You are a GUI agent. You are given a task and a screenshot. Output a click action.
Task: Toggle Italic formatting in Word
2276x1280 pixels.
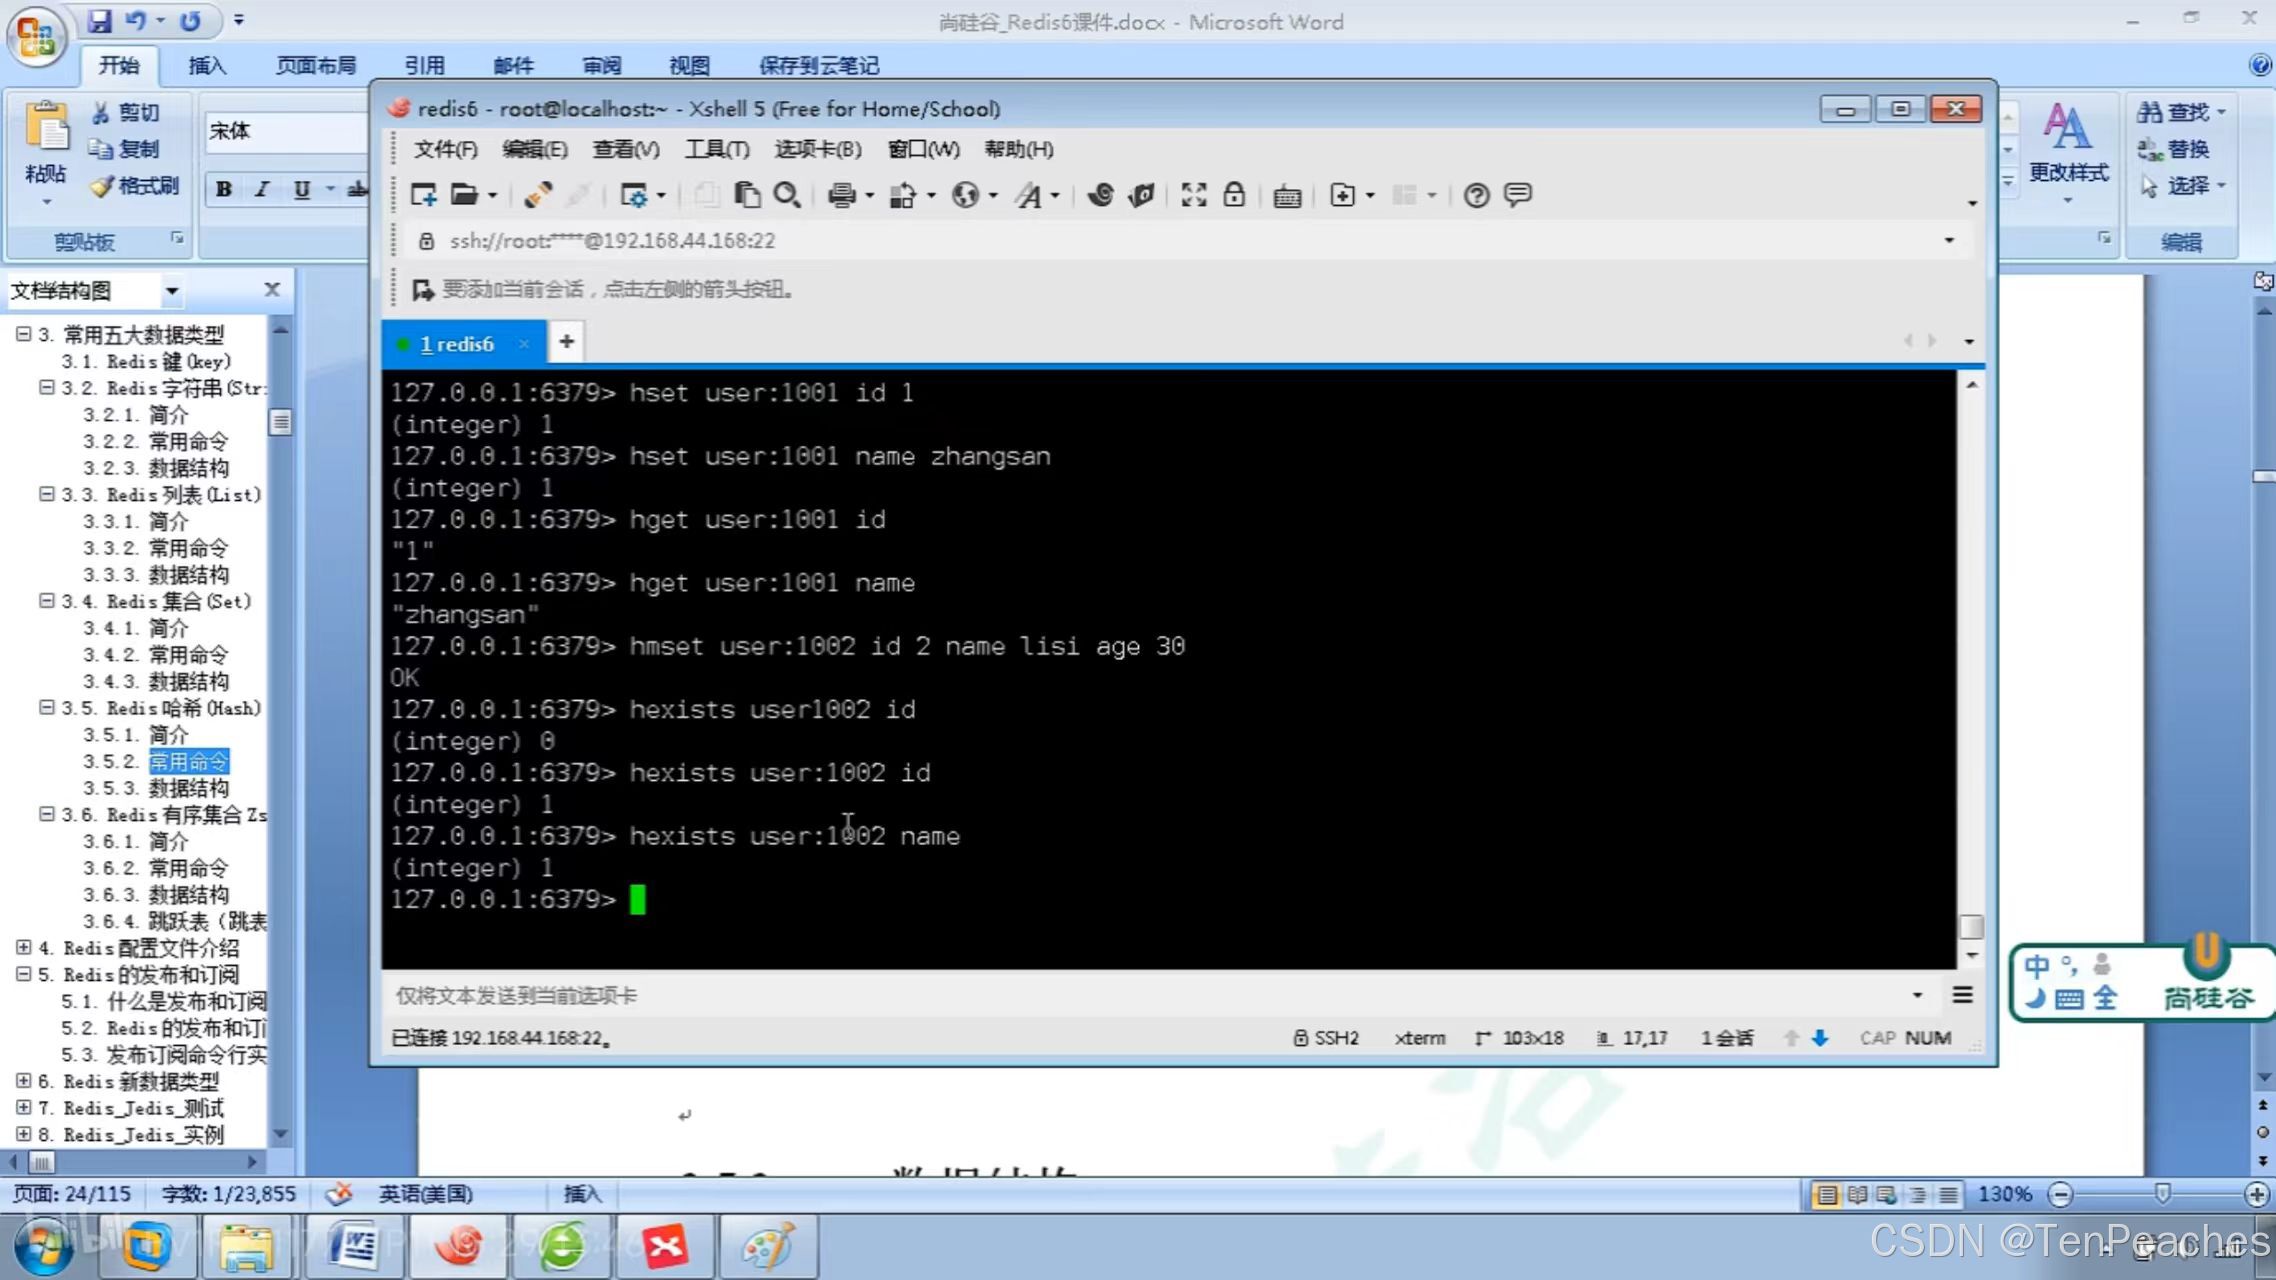click(x=262, y=189)
